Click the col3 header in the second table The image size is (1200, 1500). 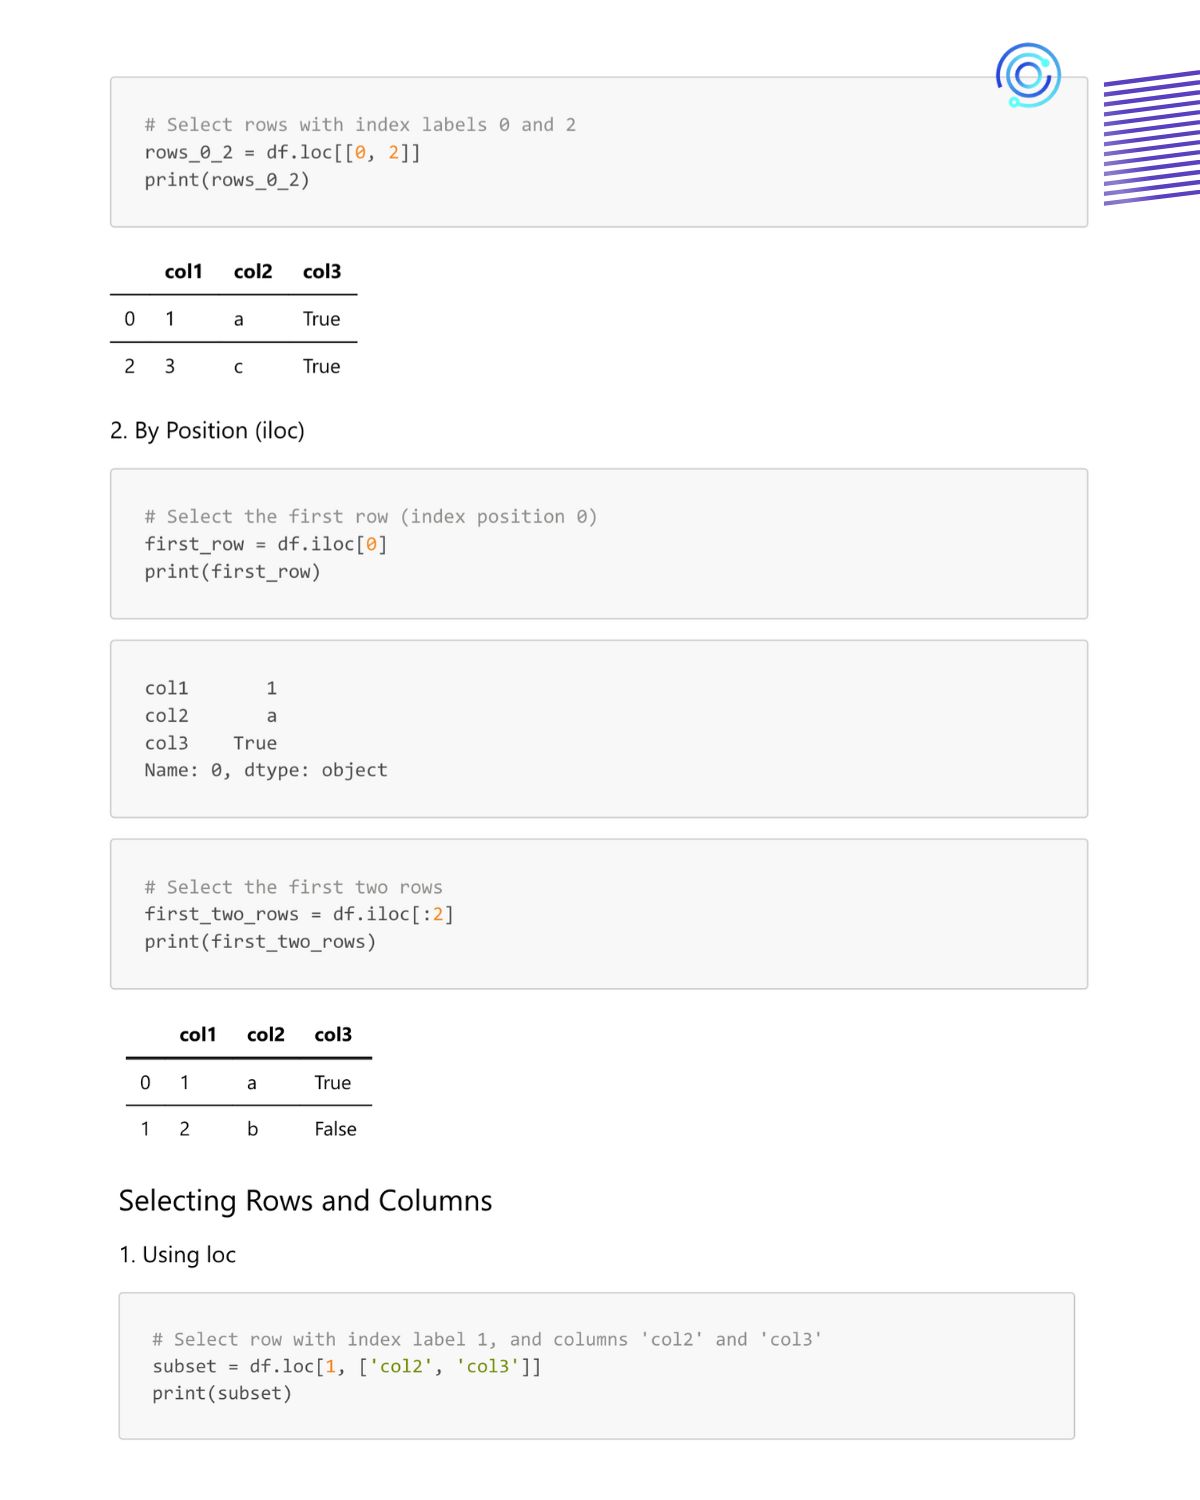(x=333, y=1035)
